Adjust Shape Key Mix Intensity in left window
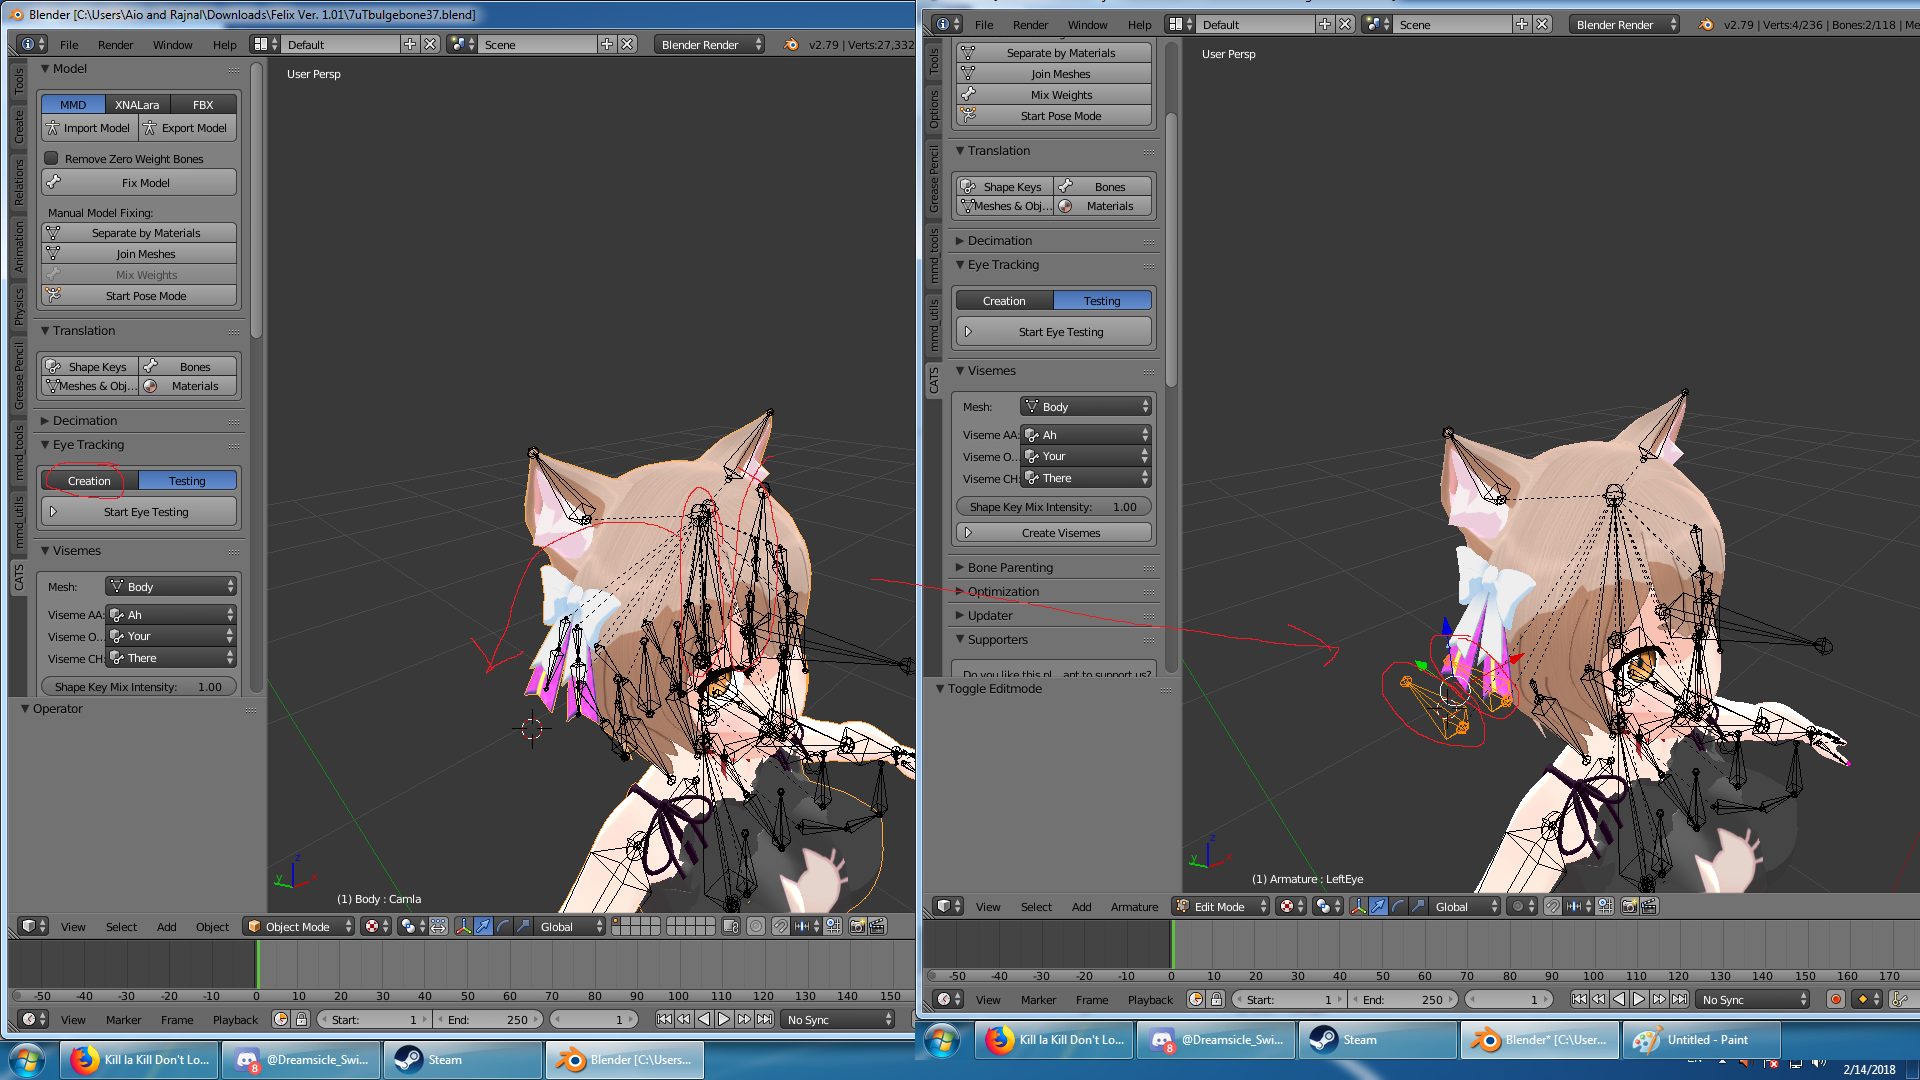Viewport: 1920px width, 1080px height. coord(139,687)
